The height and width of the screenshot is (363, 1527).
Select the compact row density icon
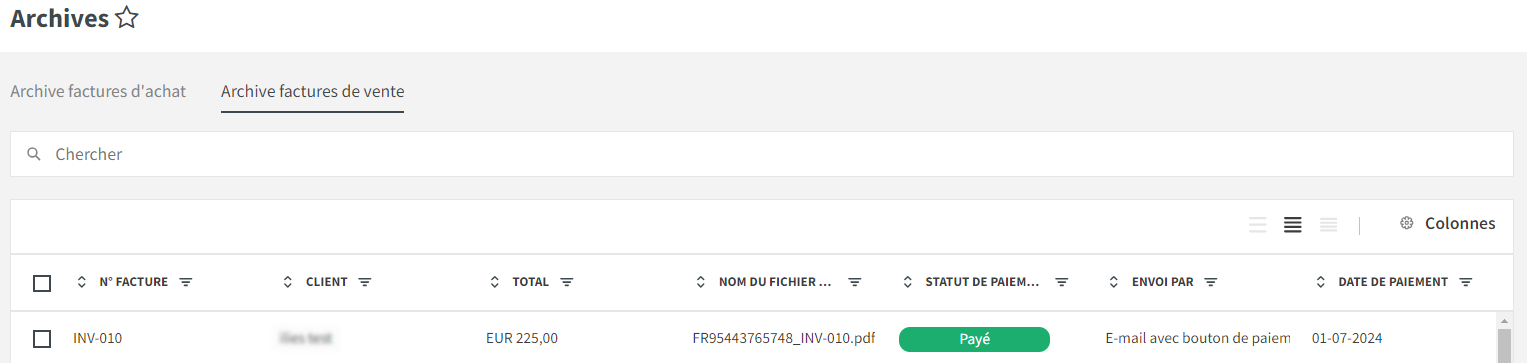tap(1328, 225)
